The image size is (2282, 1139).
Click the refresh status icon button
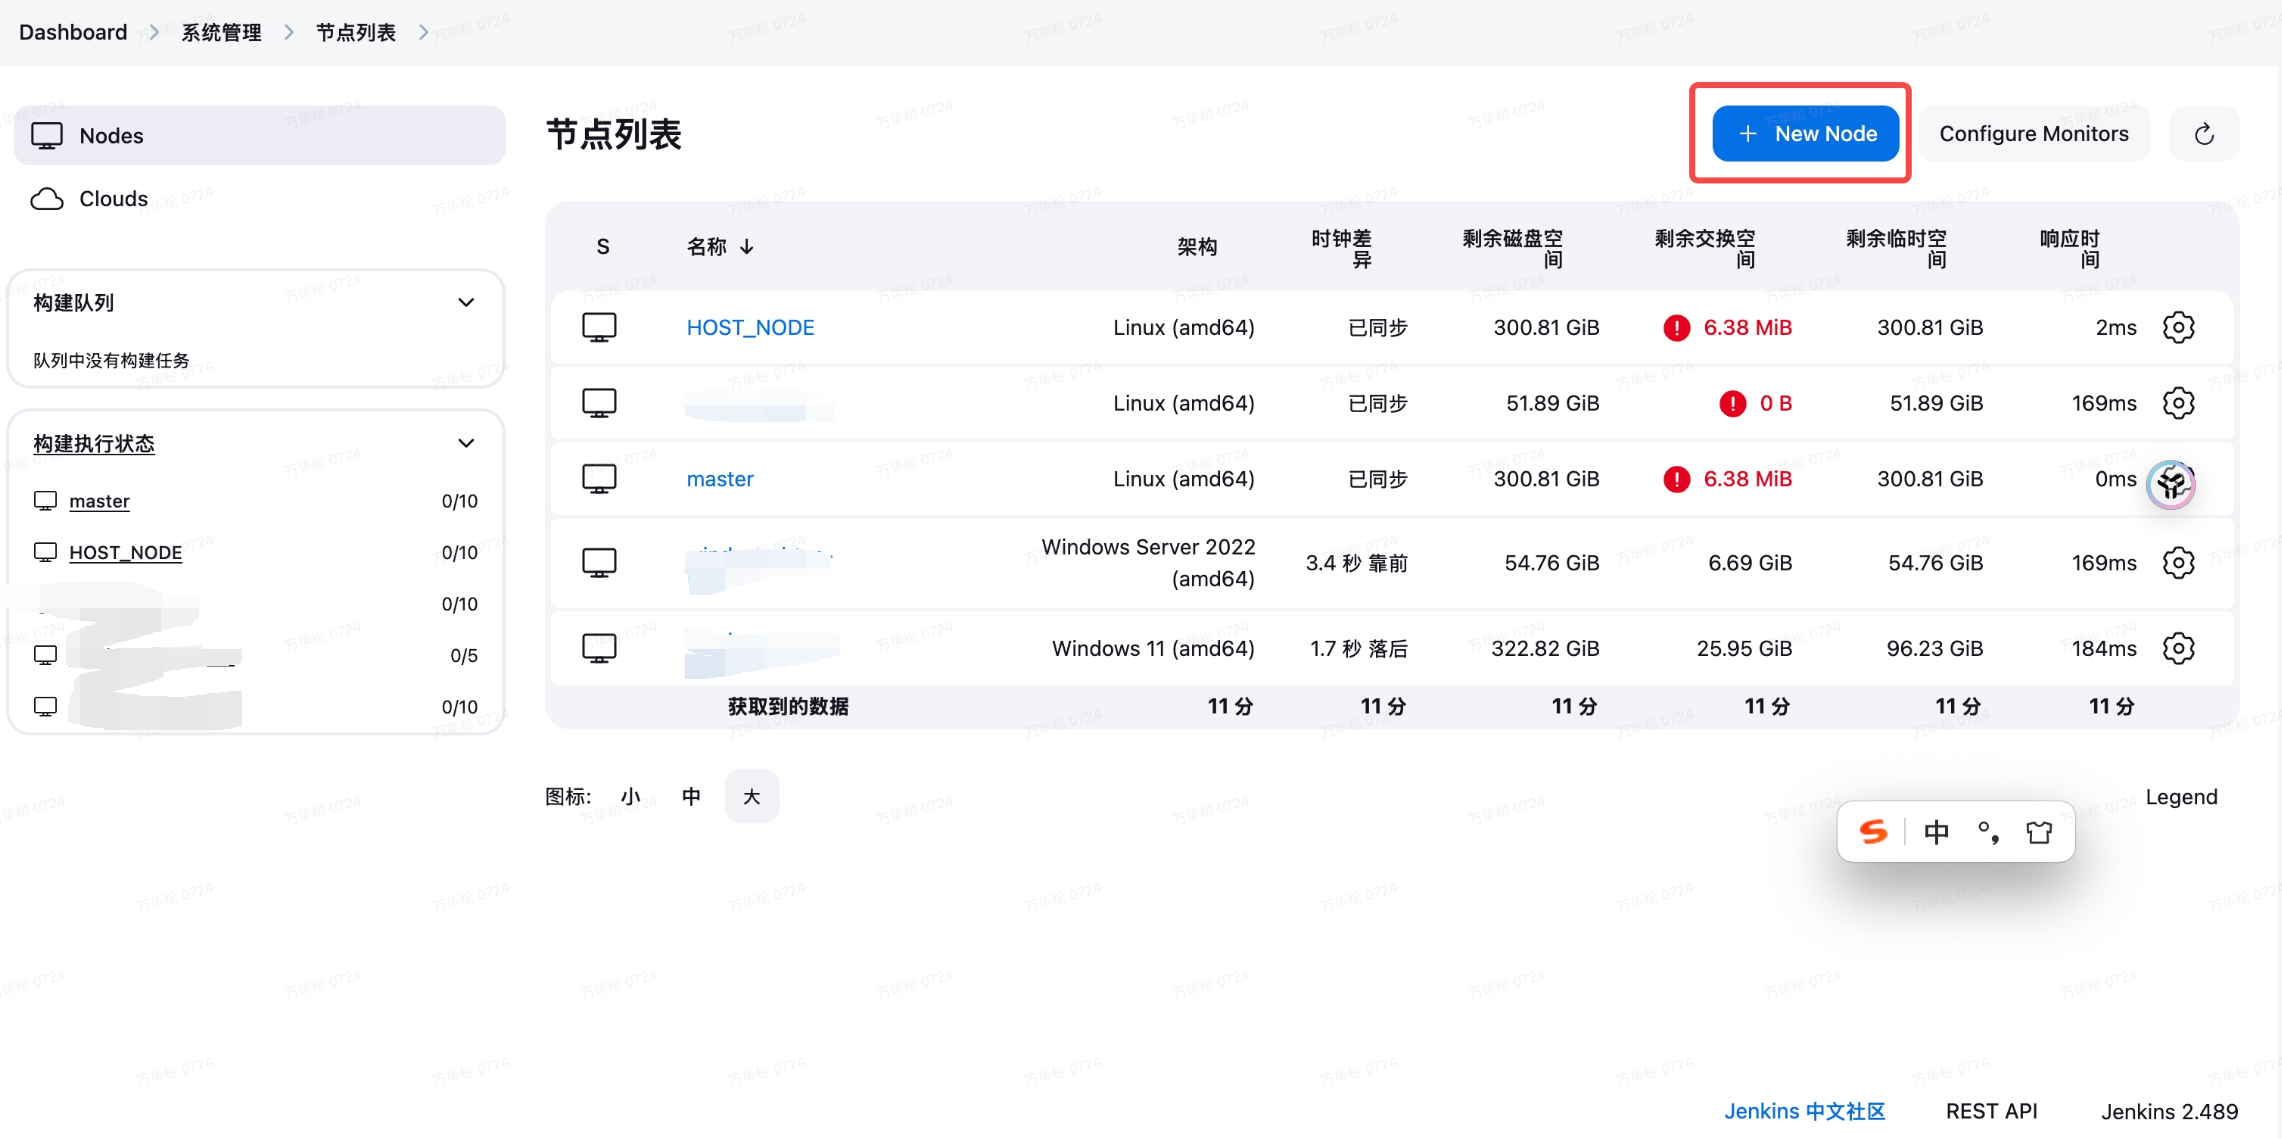pyautogui.click(x=2204, y=134)
